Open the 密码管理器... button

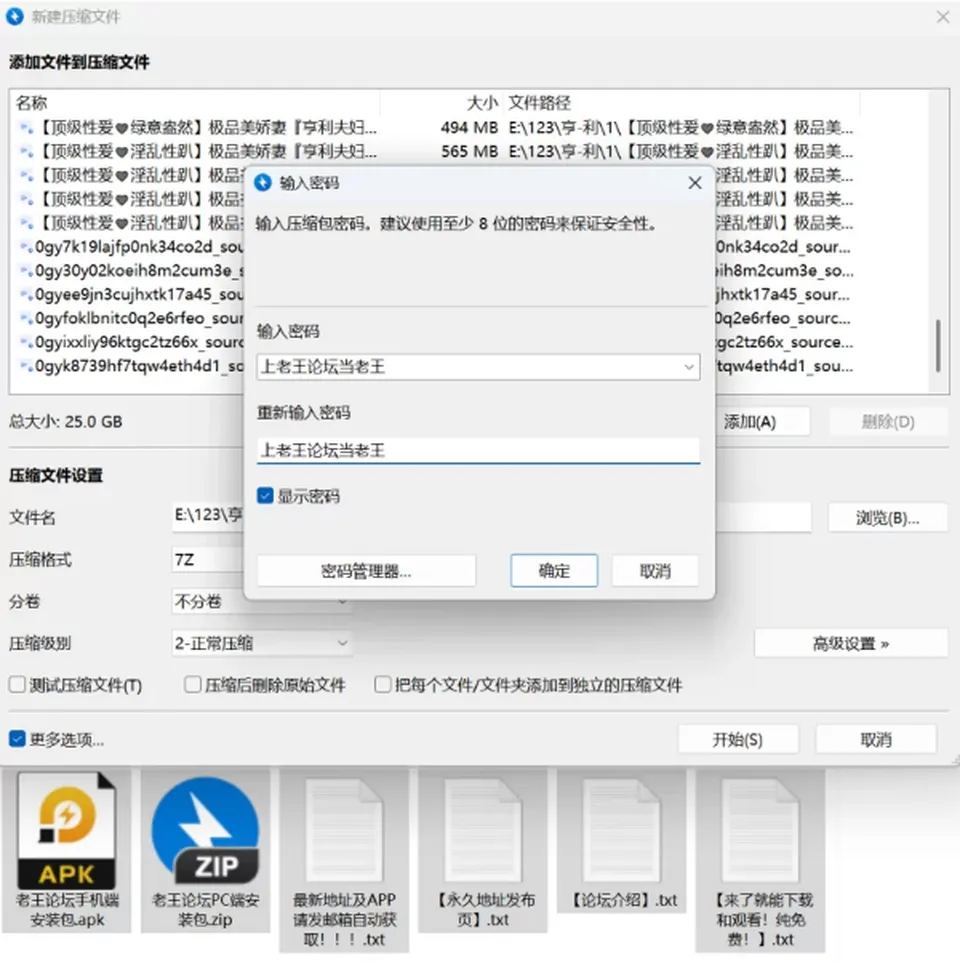click(366, 571)
